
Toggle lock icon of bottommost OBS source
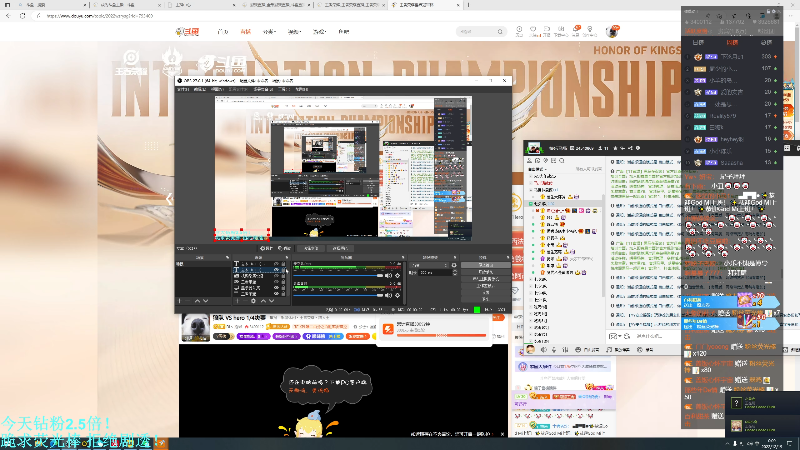(283, 293)
